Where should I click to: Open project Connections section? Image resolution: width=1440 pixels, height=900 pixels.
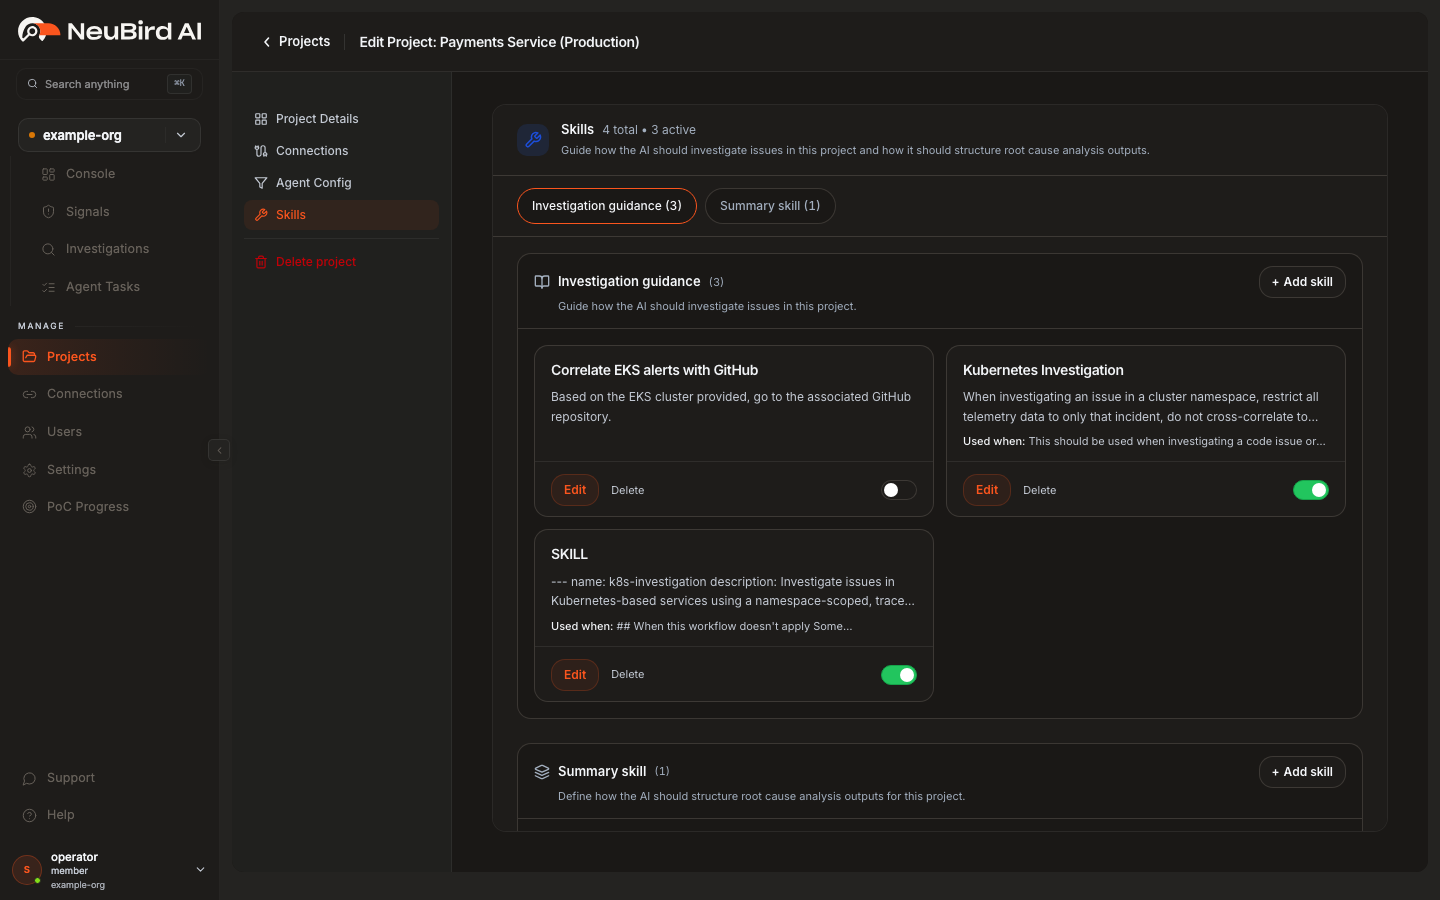341,151
